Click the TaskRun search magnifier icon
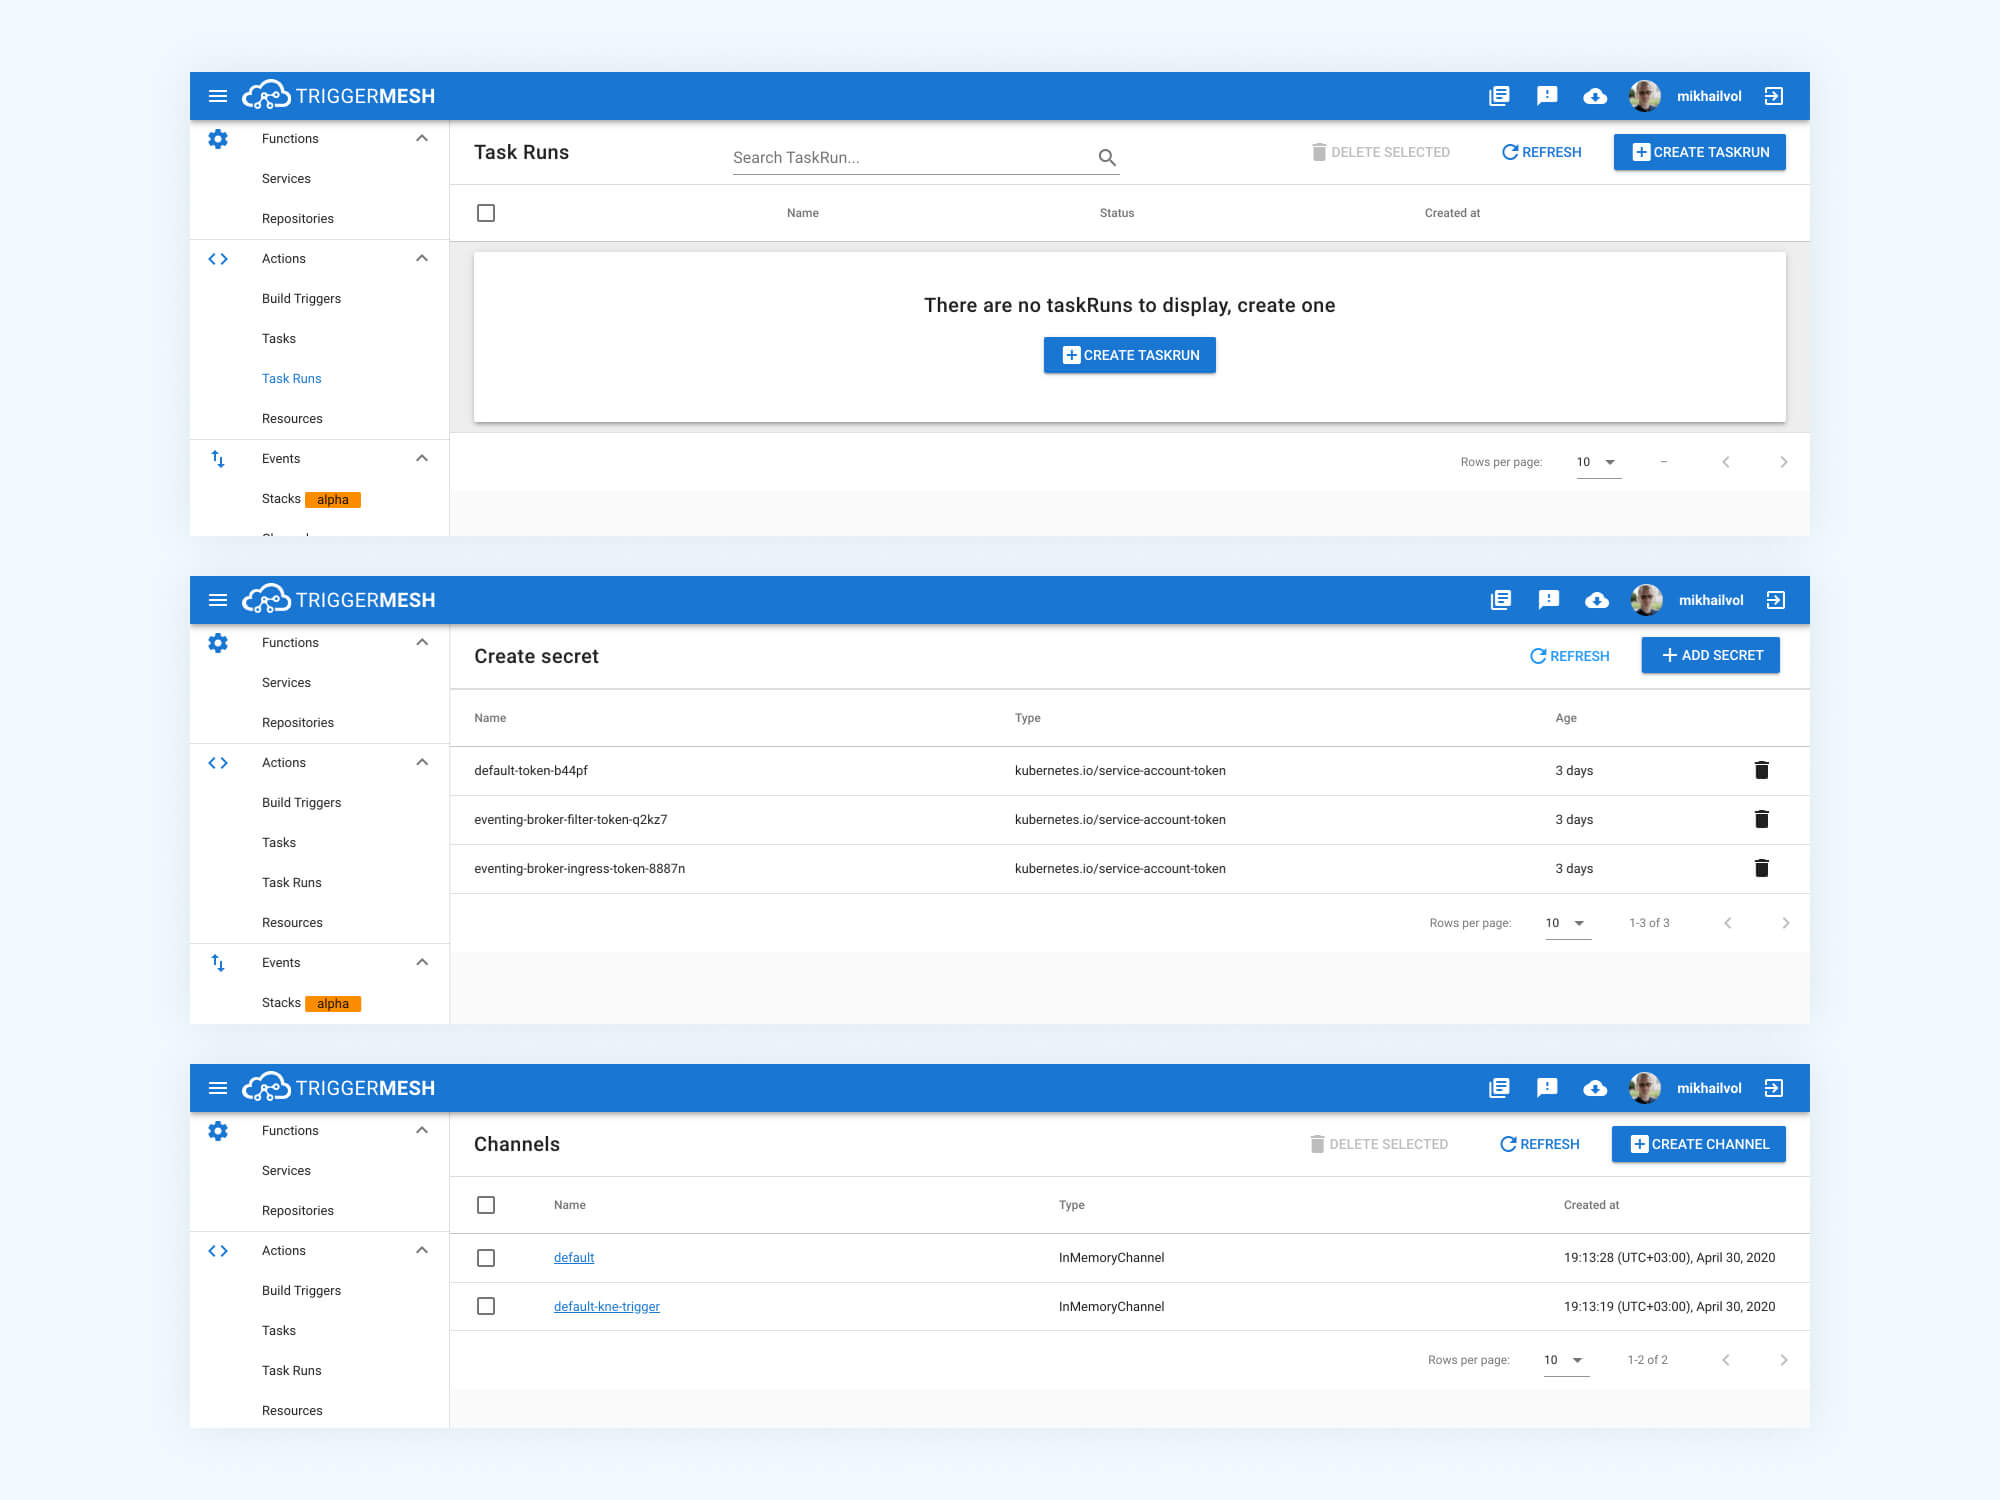Viewport: 2000px width, 1500px height. (1107, 157)
